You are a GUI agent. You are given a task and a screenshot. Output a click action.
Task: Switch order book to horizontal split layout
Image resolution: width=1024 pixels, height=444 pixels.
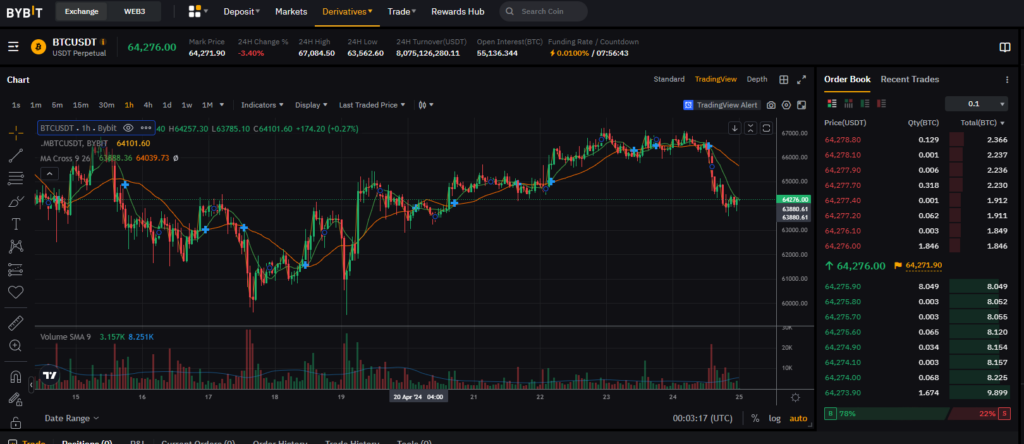(849, 103)
